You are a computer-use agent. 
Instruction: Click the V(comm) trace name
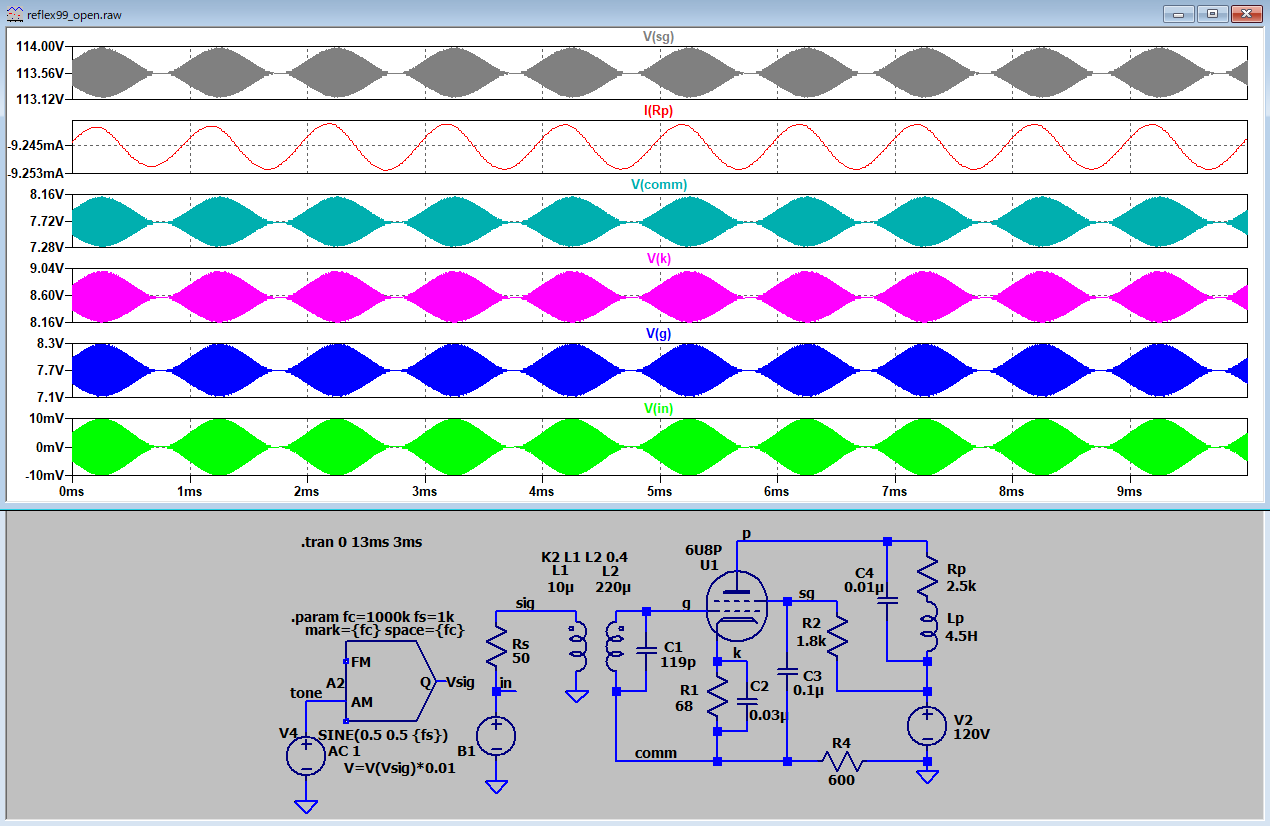(x=658, y=185)
